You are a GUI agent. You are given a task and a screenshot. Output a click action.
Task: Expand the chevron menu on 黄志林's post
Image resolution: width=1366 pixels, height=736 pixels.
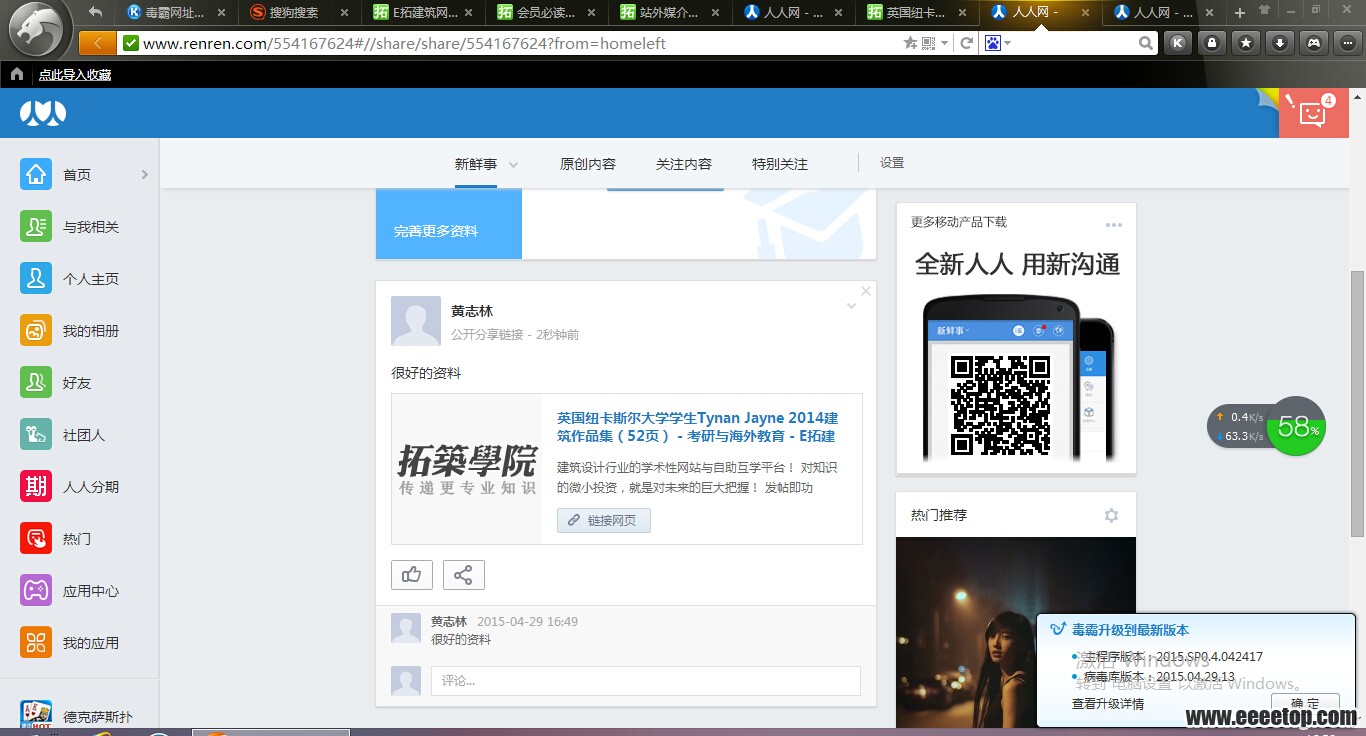tap(851, 306)
